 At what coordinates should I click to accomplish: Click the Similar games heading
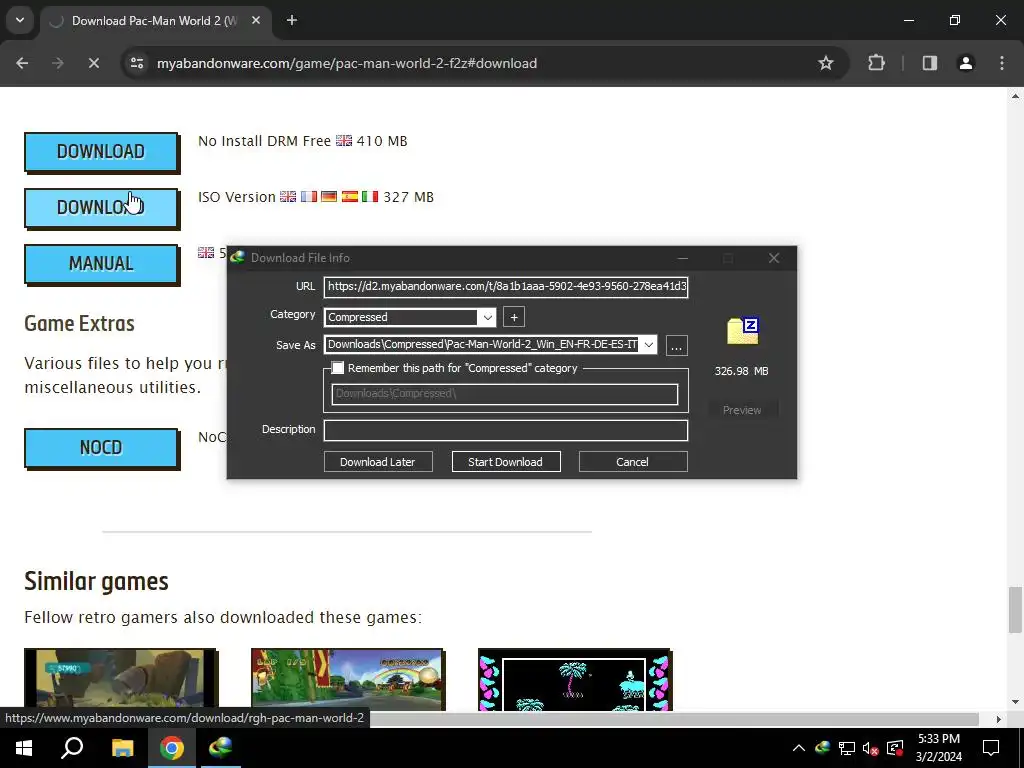tap(97, 581)
